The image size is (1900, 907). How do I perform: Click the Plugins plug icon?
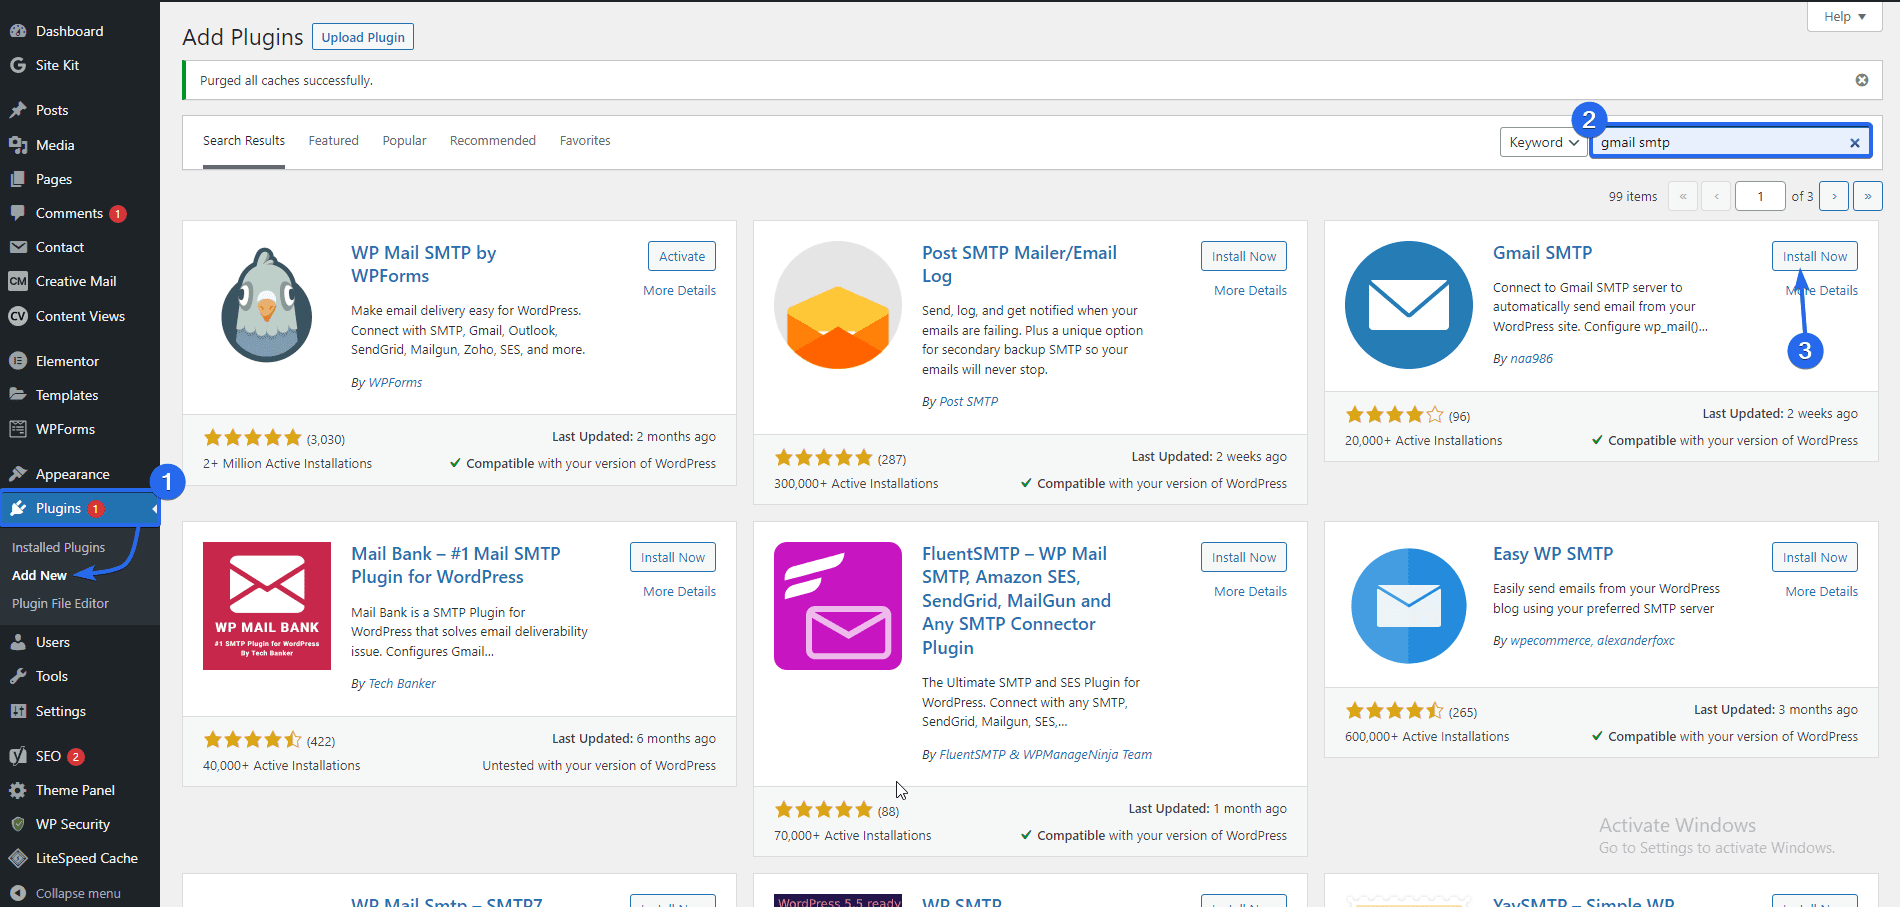pos(18,508)
